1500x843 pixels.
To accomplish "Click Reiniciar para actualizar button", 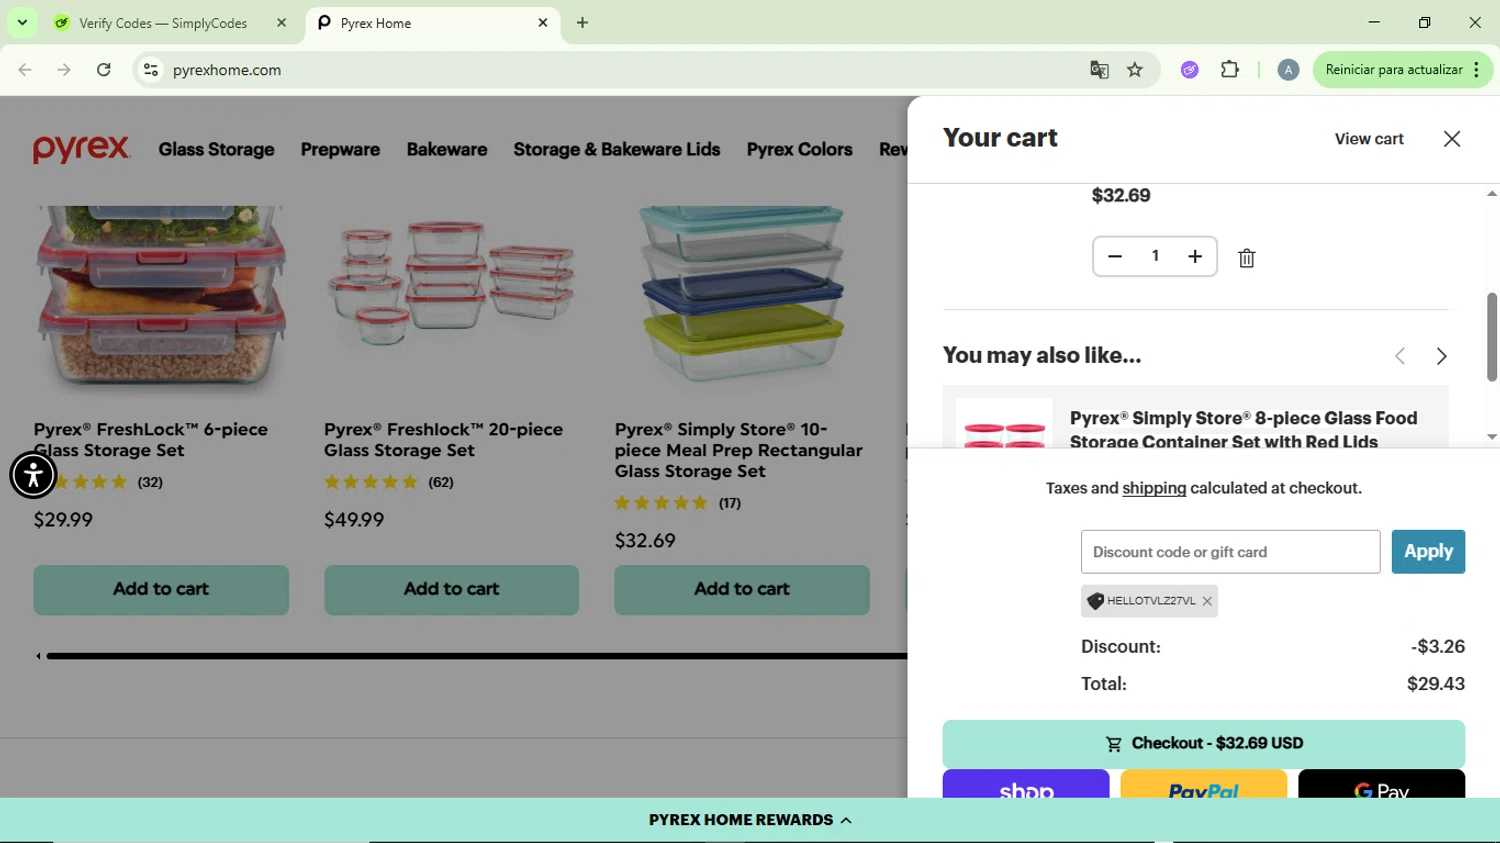I will (1393, 70).
